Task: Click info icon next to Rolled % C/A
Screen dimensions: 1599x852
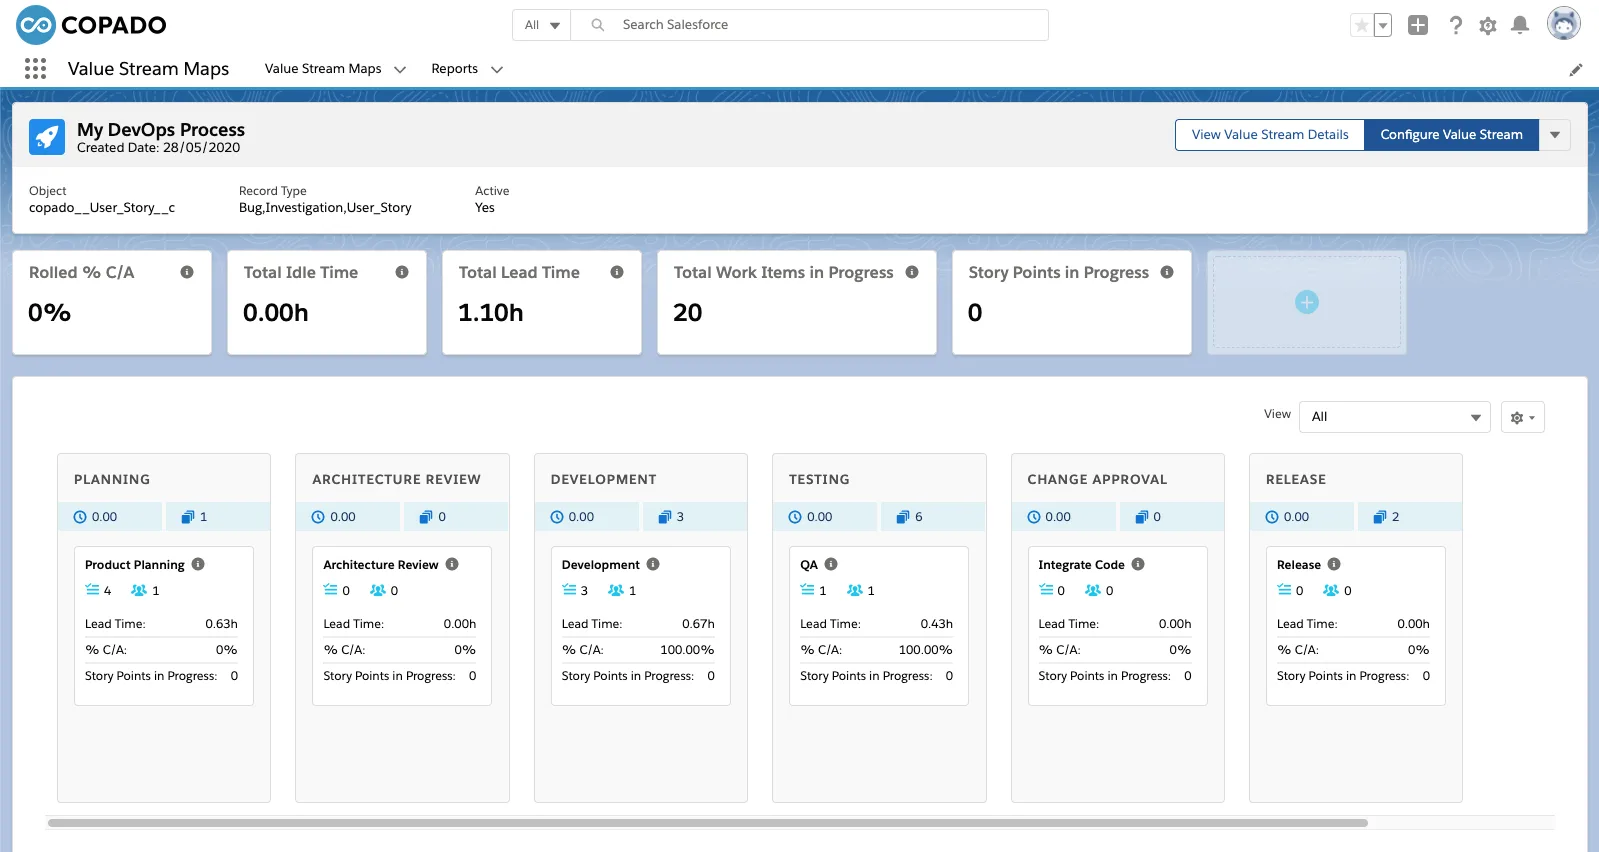Action: tap(187, 272)
